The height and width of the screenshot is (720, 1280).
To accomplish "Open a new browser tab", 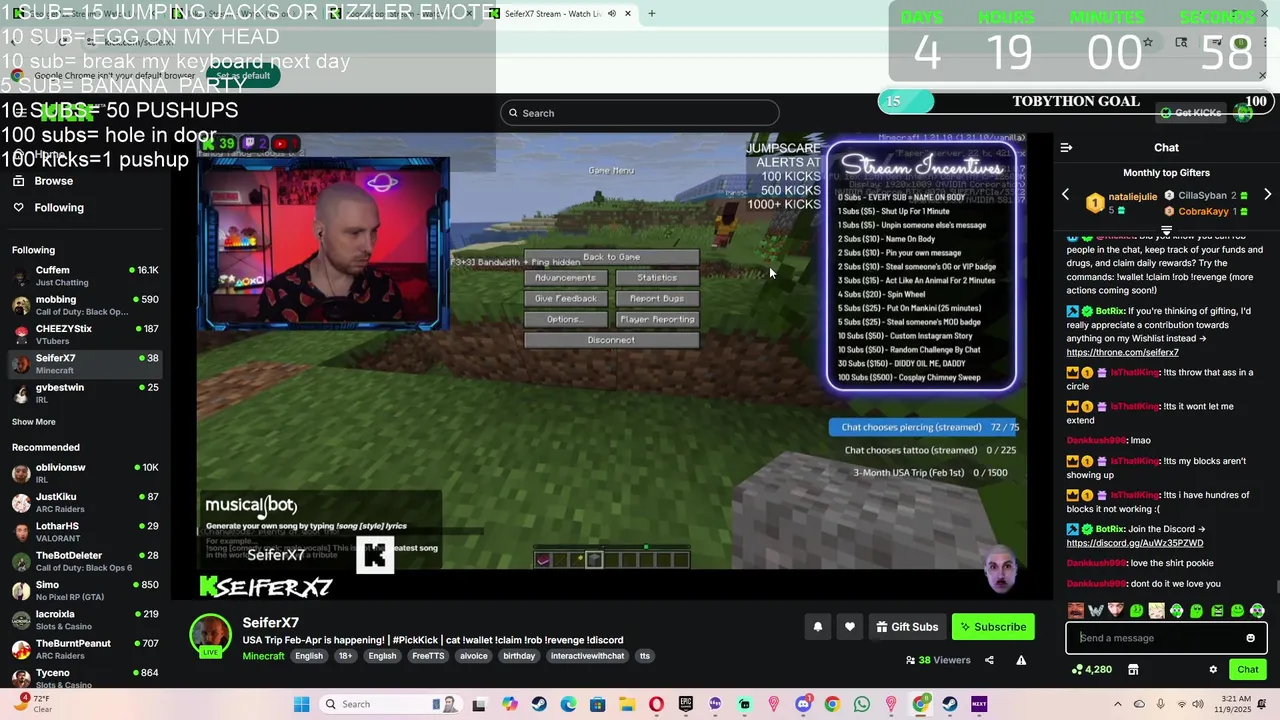I will point(651,14).
